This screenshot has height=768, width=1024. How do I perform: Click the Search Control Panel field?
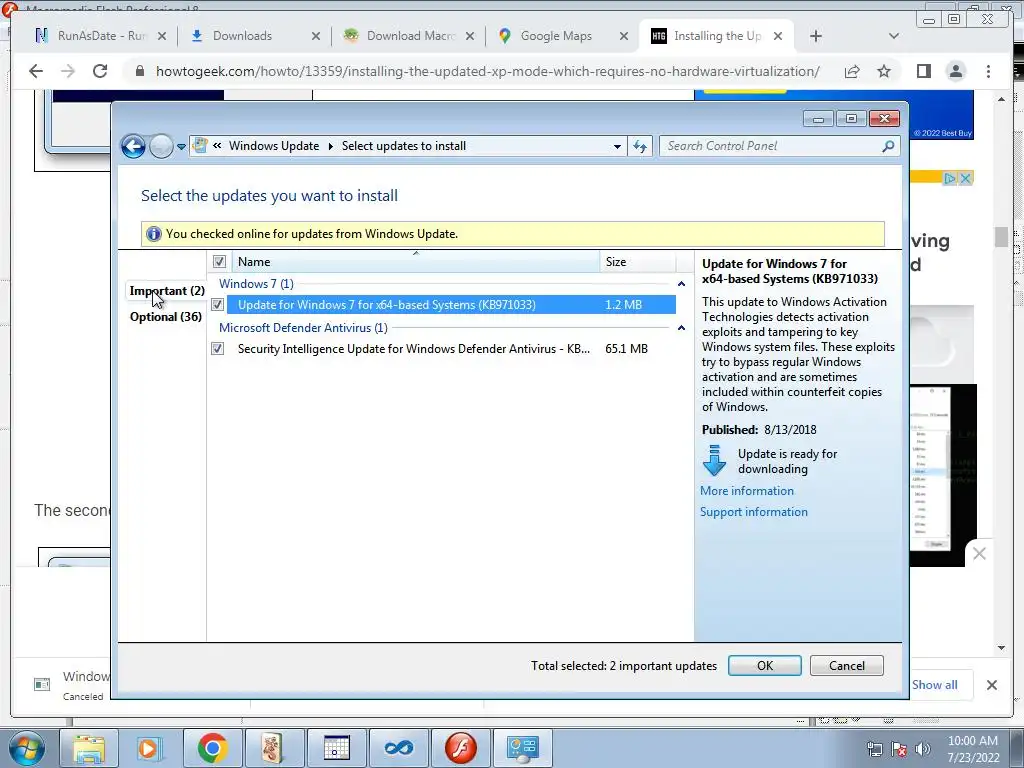pyautogui.click(x=771, y=146)
